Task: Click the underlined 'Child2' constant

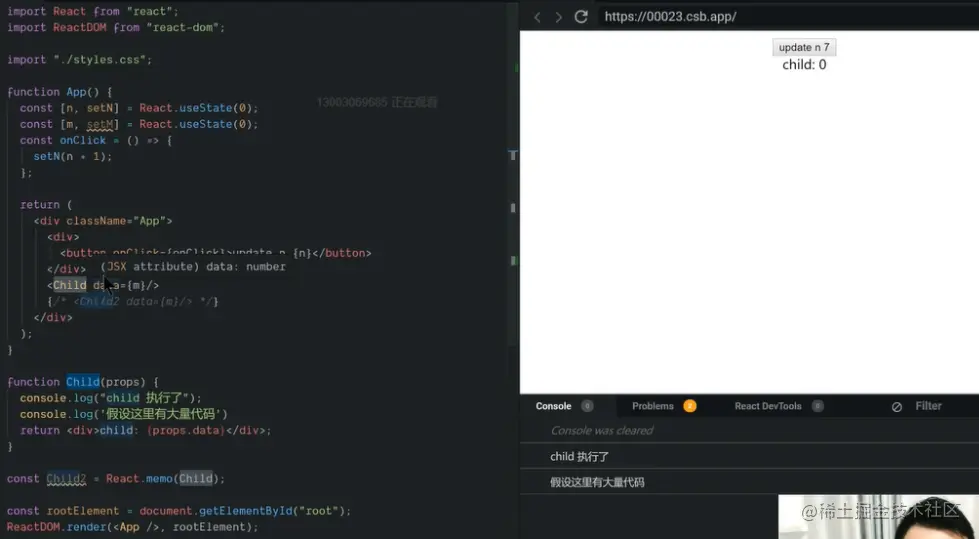Action: pyautogui.click(x=66, y=479)
